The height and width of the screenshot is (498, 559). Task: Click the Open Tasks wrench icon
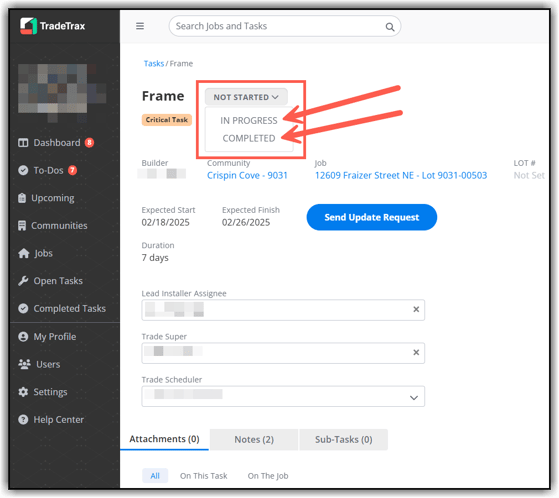tap(23, 281)
